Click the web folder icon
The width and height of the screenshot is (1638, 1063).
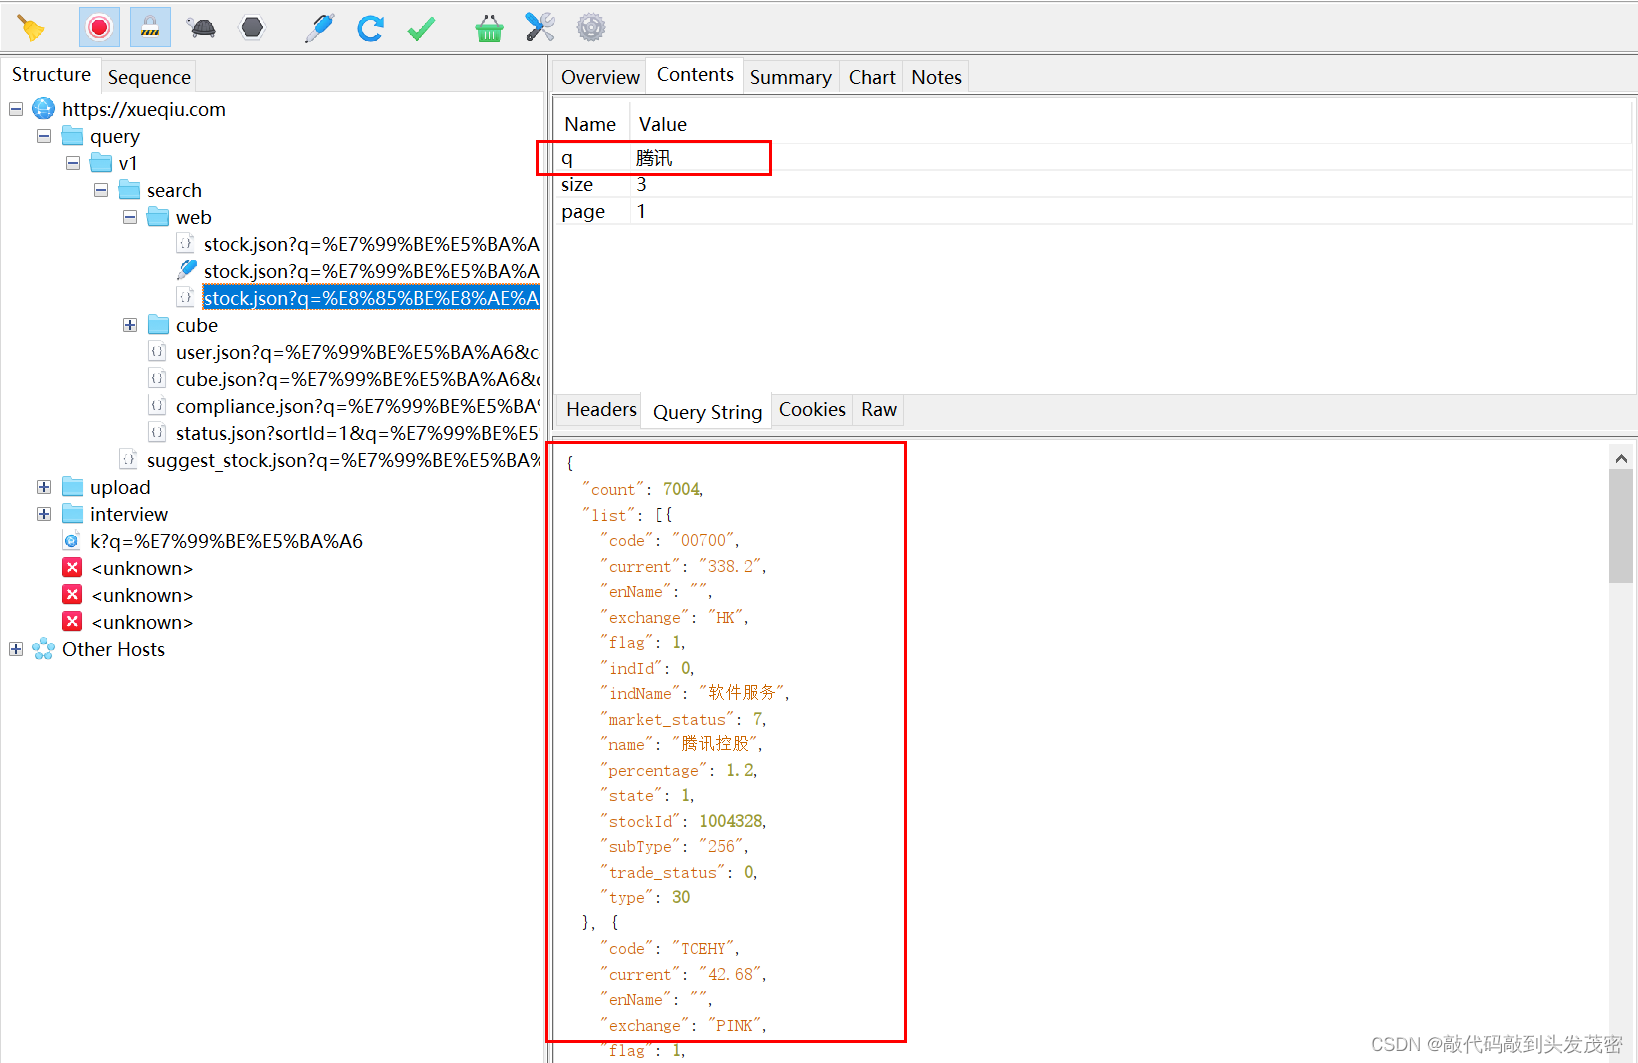158,216
